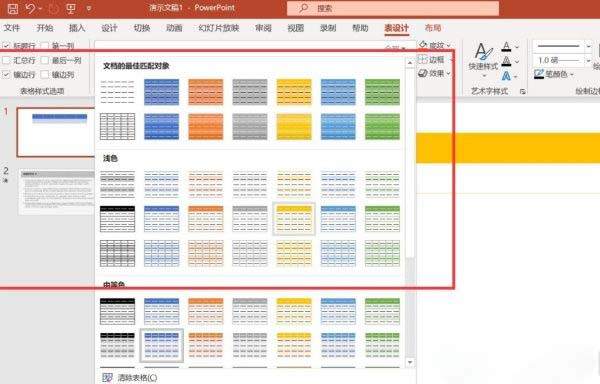Screen dimensions: 600x384
Task: Pick the gray style in best-match first row
Action: tap(250, 92)
